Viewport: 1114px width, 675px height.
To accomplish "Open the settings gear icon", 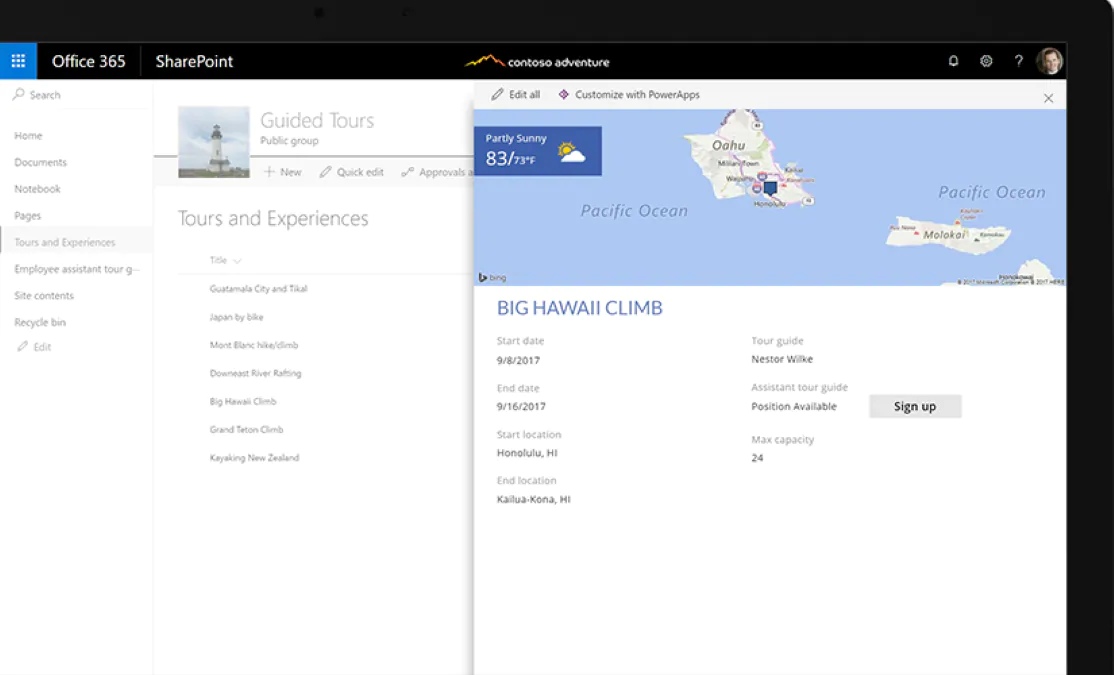I will pyautogui.click(x=986, y=61).
